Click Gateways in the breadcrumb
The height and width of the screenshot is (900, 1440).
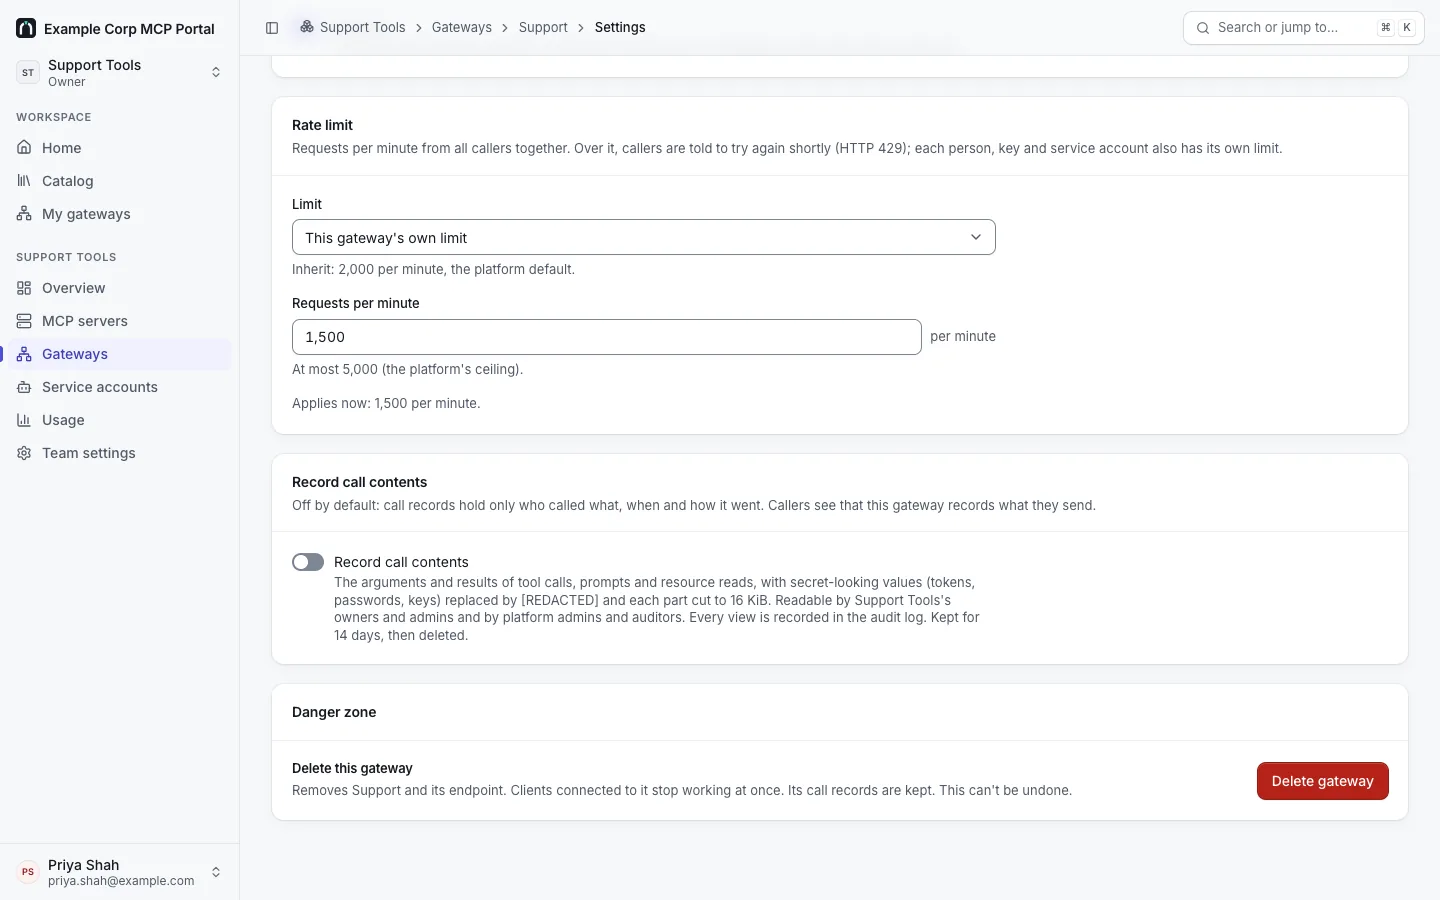462,27
